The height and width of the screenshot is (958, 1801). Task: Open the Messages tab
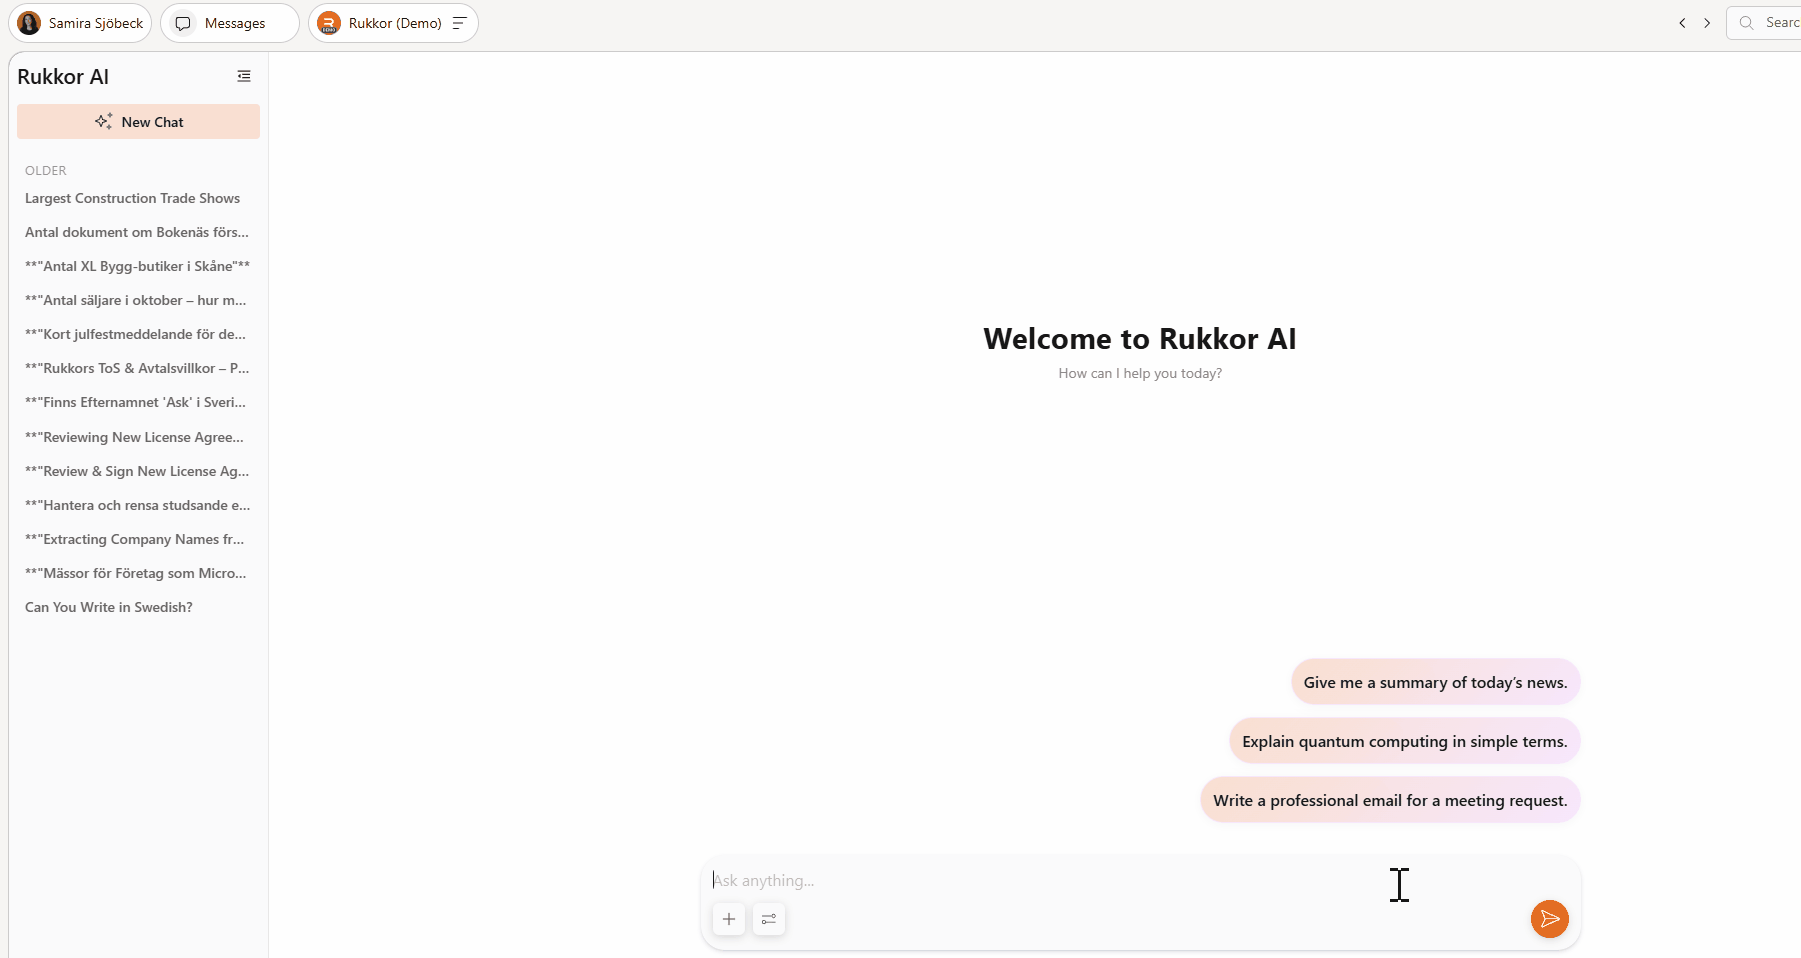click(229, 23)
